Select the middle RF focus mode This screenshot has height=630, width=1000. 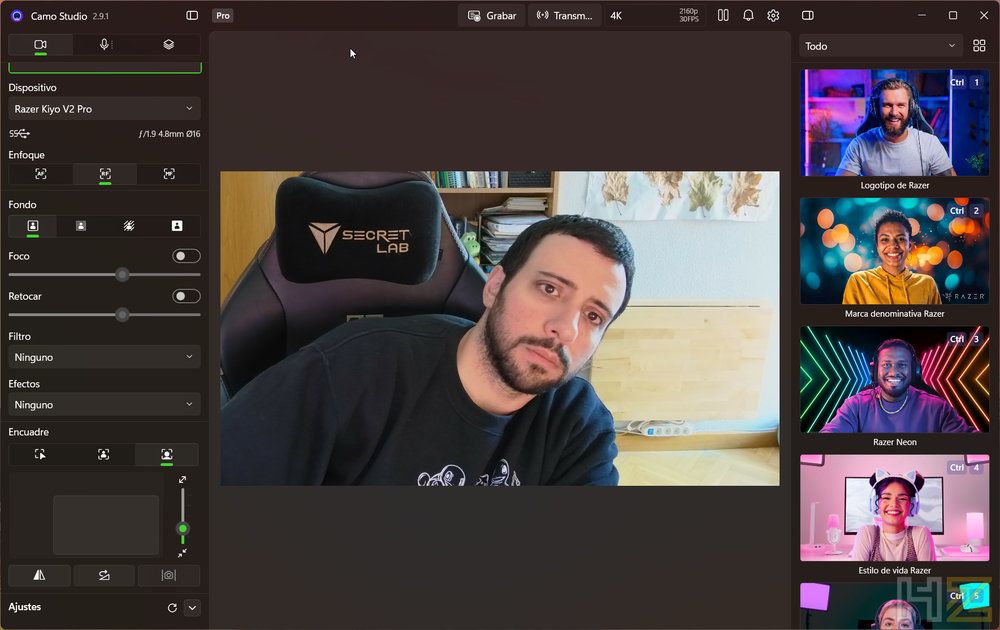click(105, 173)
